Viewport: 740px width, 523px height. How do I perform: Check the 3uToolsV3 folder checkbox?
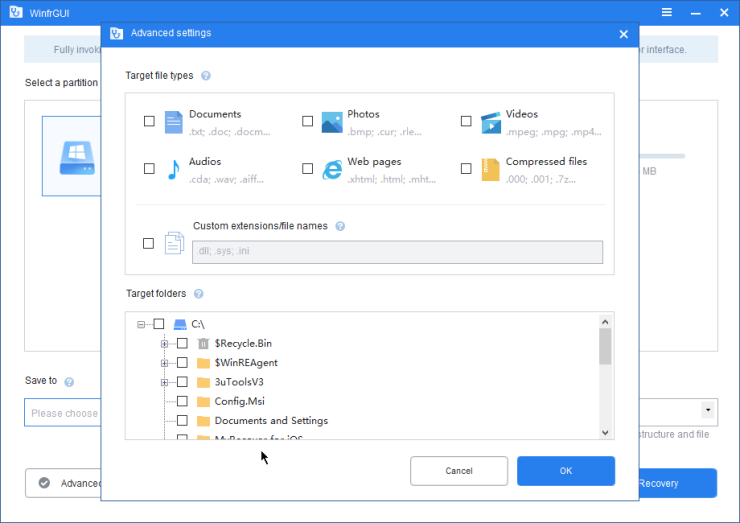(x=182, y=382)
